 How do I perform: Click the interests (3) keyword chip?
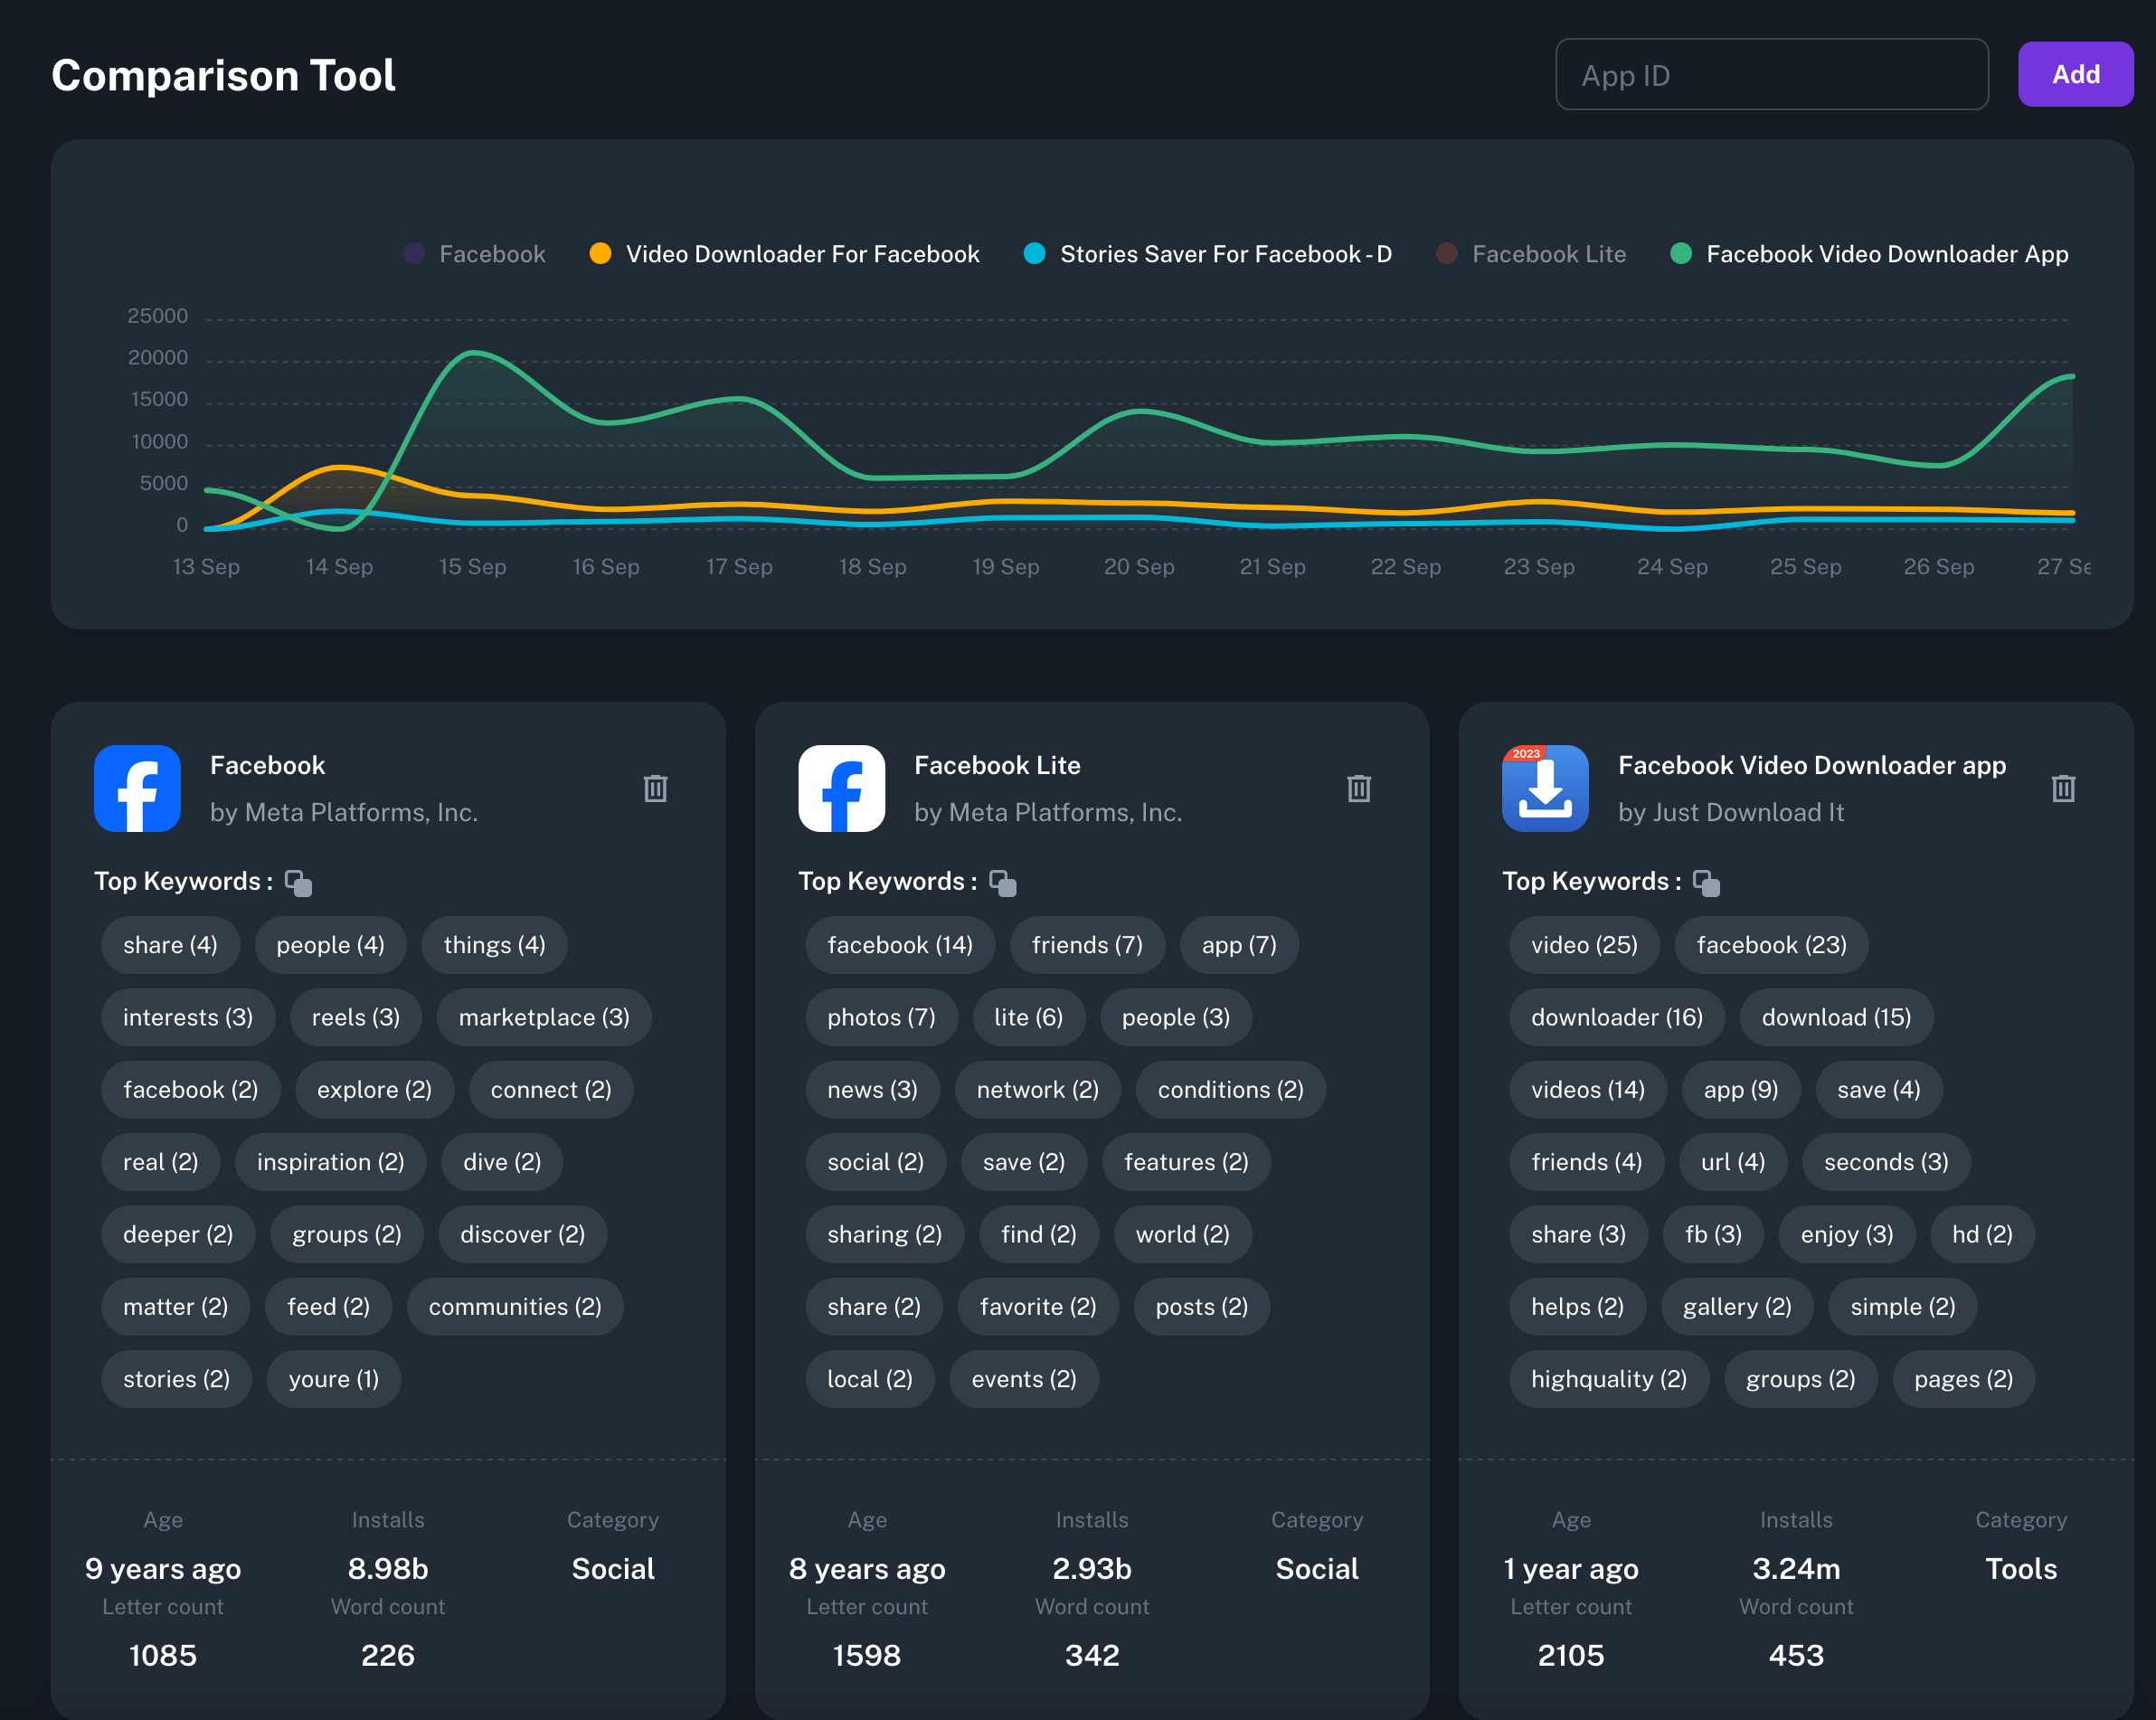pyautogui.click(x=188, y=1017)
